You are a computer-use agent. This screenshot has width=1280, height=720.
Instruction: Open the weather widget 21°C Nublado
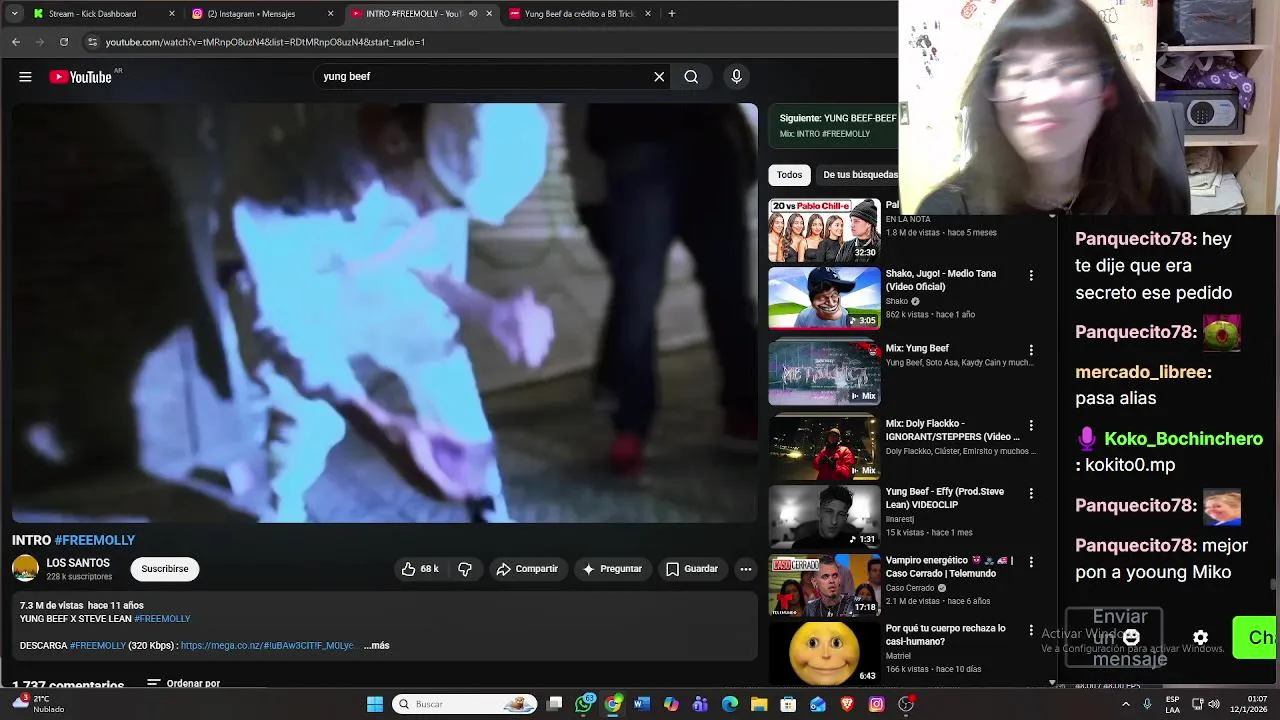point(37,704)
